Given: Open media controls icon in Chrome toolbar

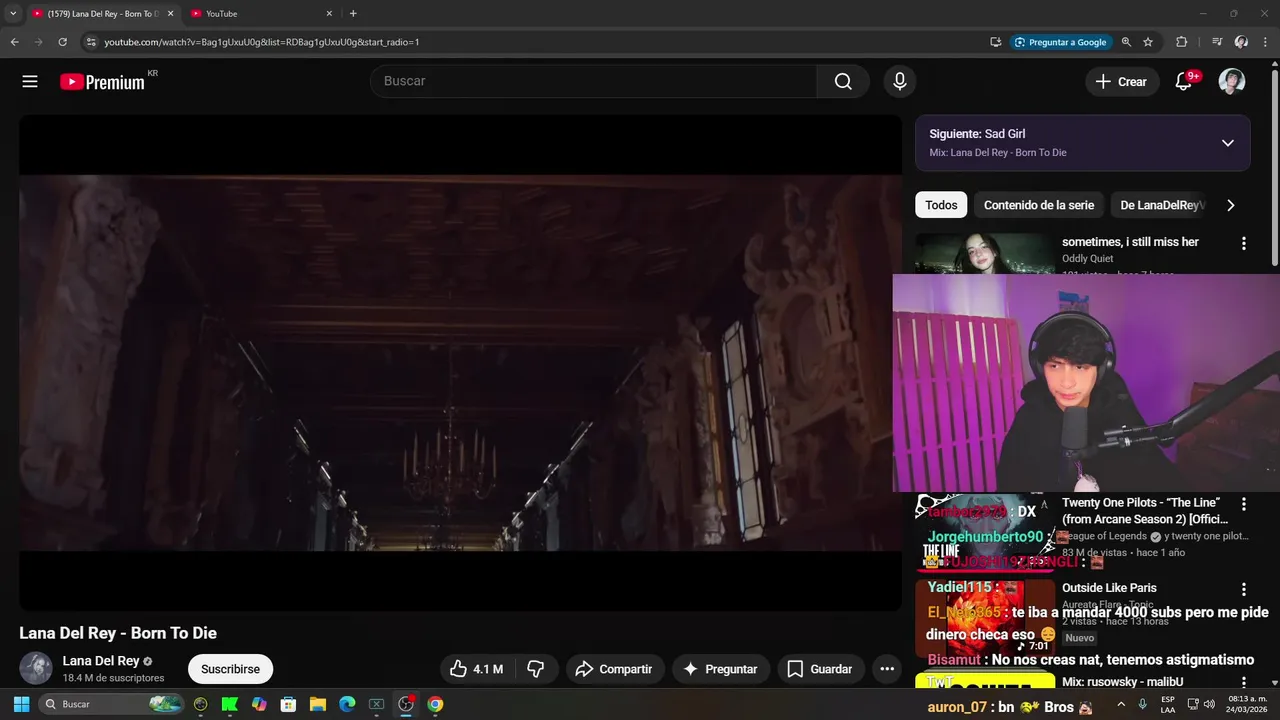Looking at the screenshot, I should pos(1216,42).
